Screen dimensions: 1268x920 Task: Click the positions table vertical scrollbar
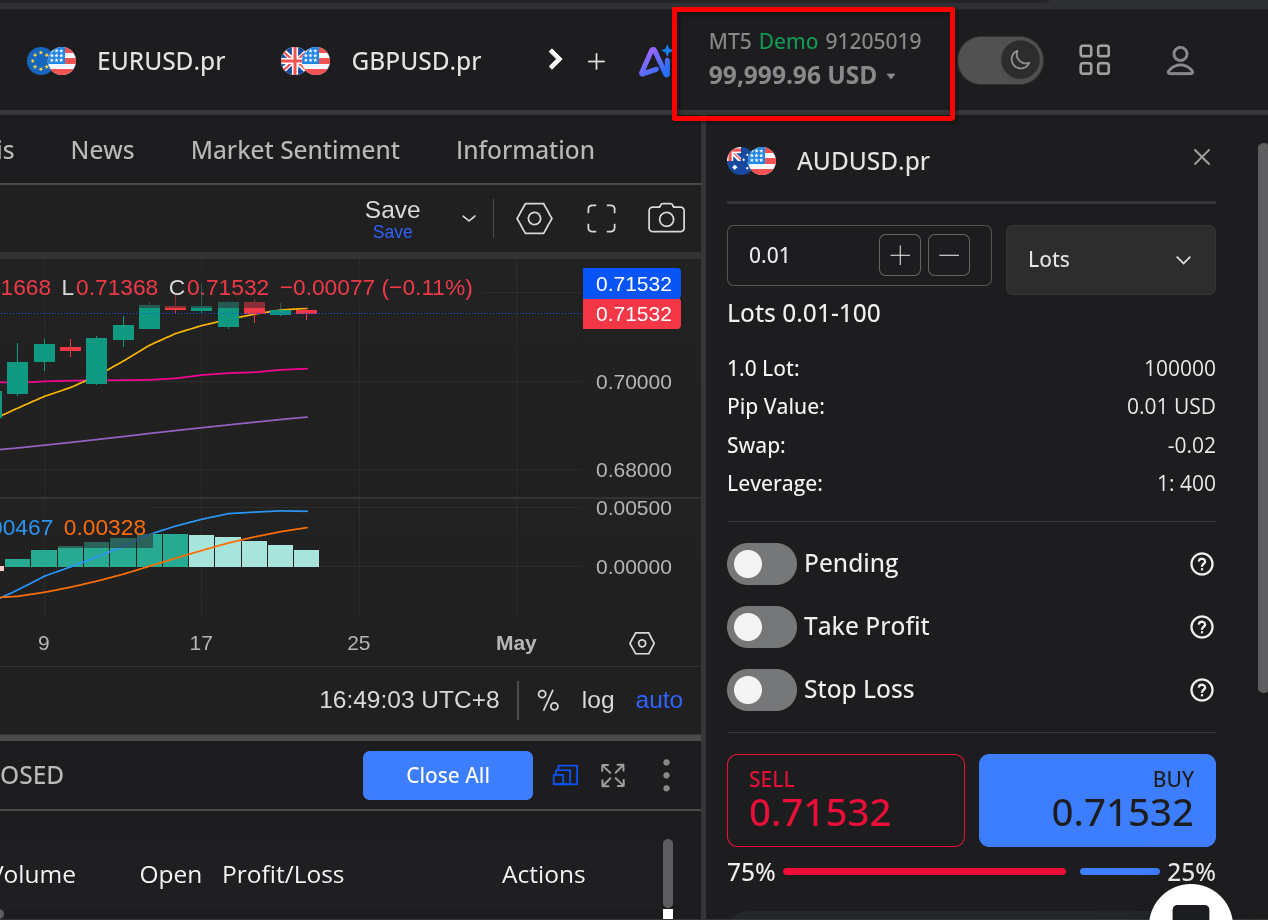pos(668,872)
